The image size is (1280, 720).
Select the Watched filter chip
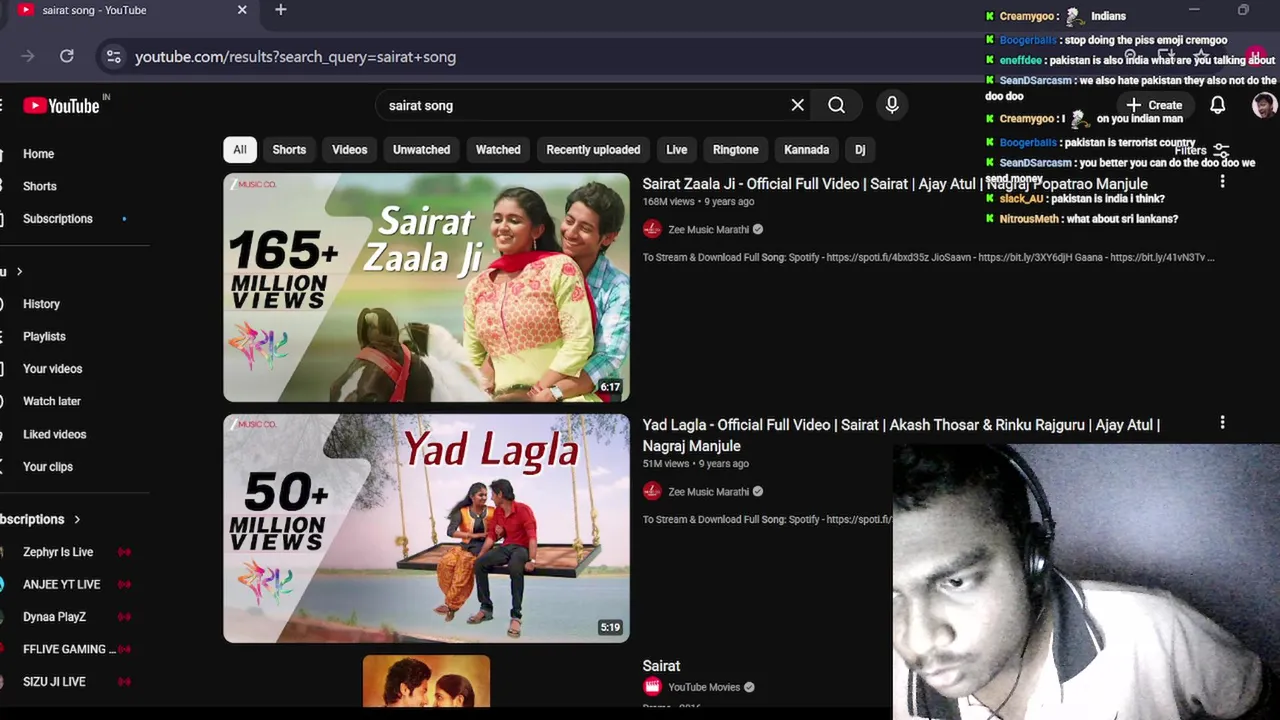tap(498, 150)
